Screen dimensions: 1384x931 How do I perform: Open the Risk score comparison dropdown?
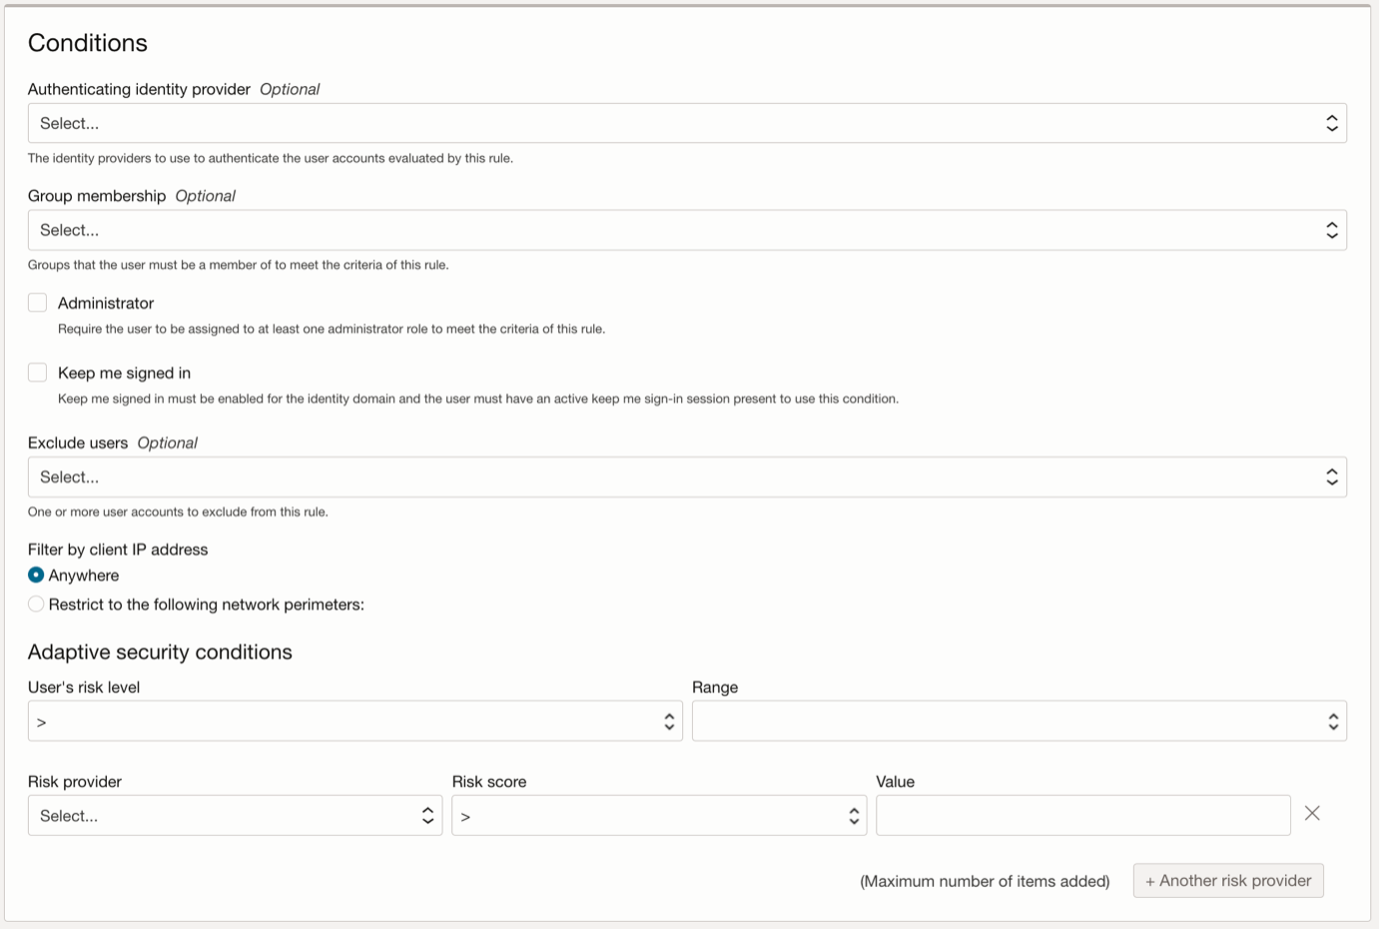[650, 814]
